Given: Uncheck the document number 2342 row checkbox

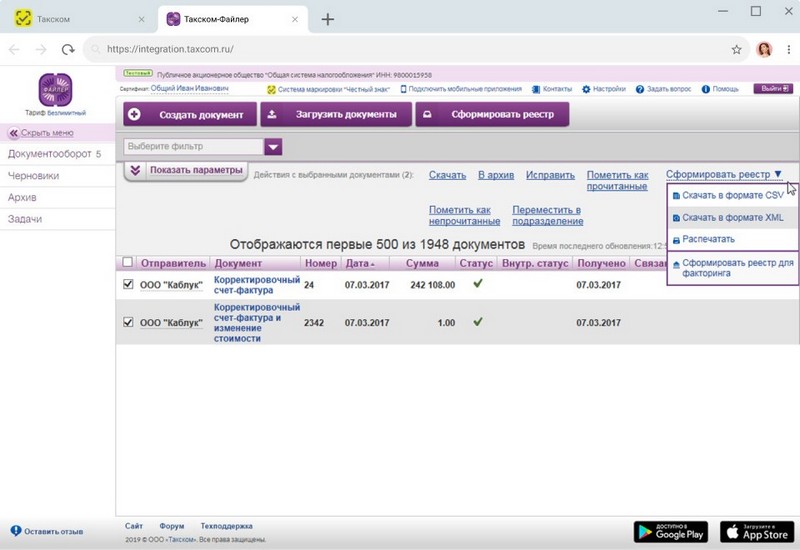Looking at the screenshot, I should coord(127,322).
